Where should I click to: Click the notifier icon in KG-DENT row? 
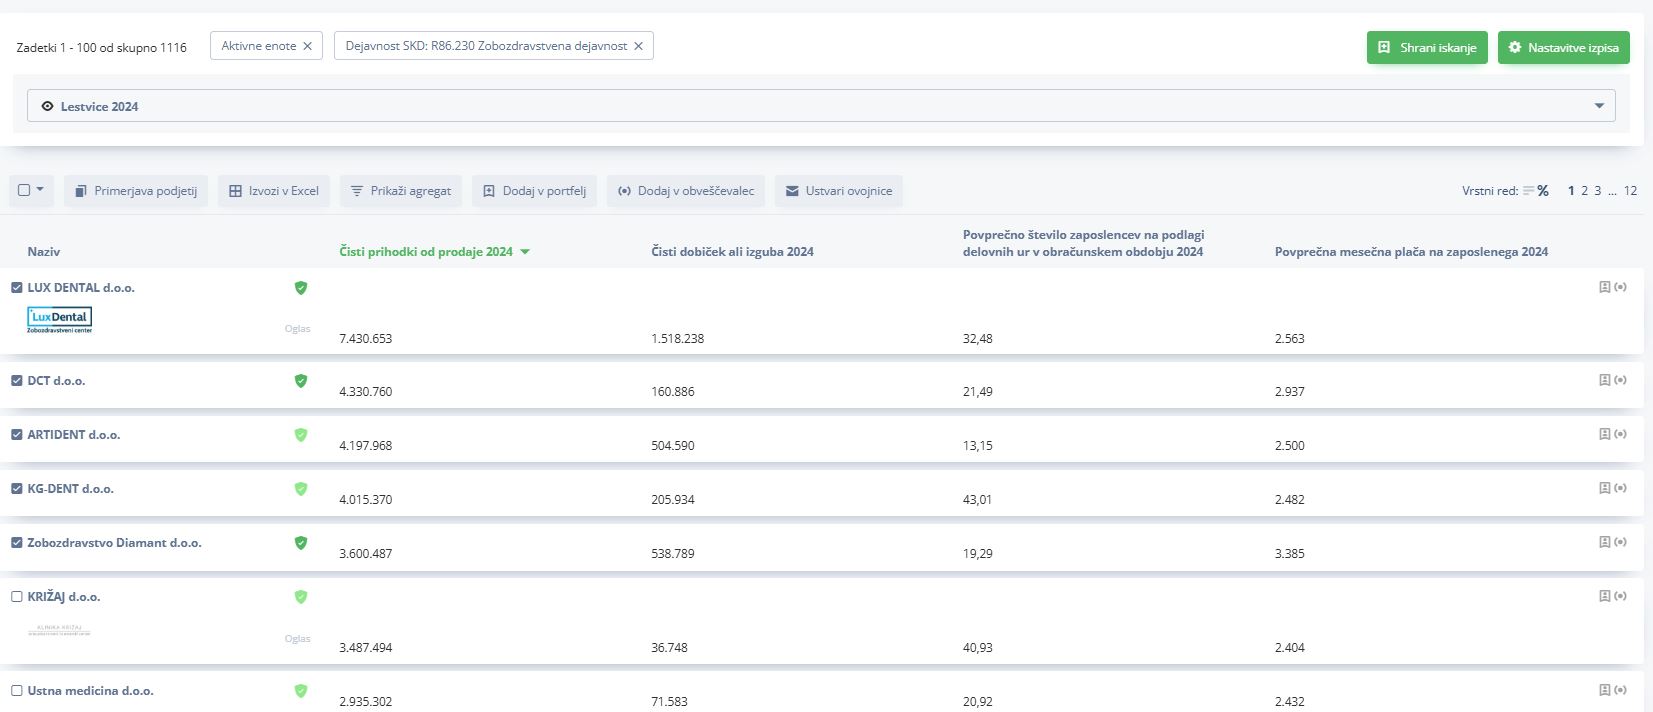[1620, 488]
